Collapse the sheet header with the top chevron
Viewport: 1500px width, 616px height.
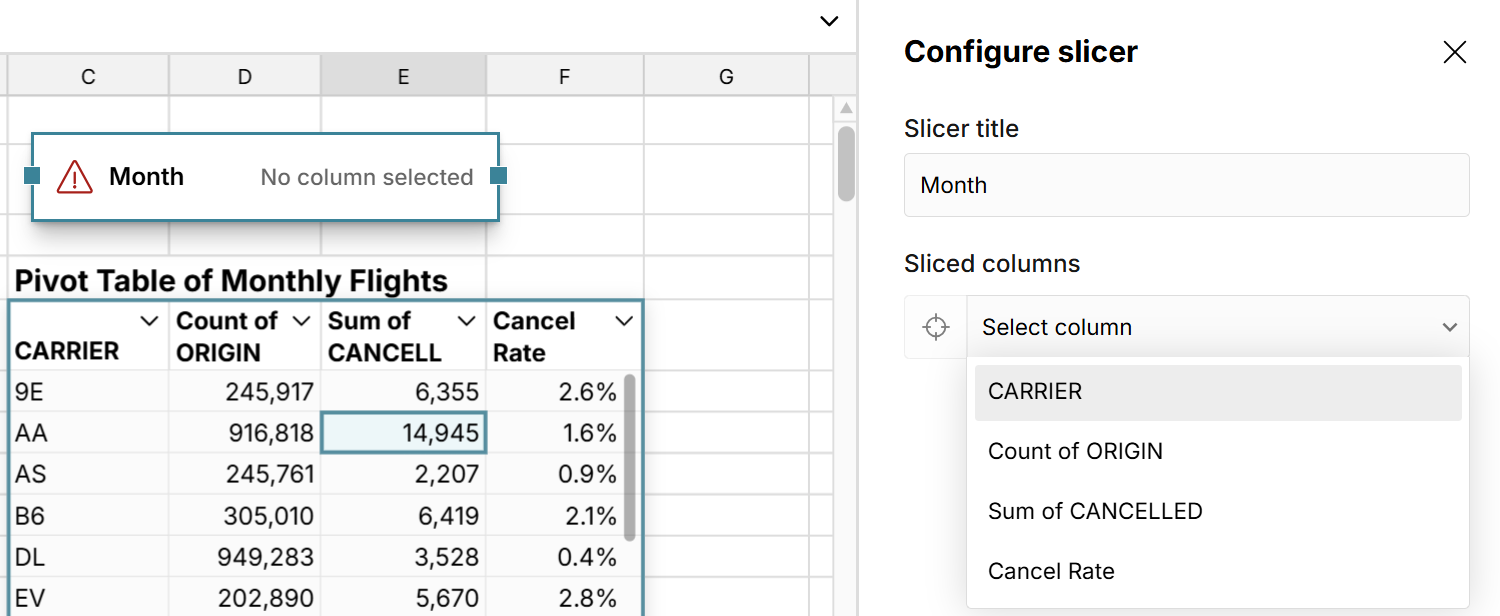(828, 20)
